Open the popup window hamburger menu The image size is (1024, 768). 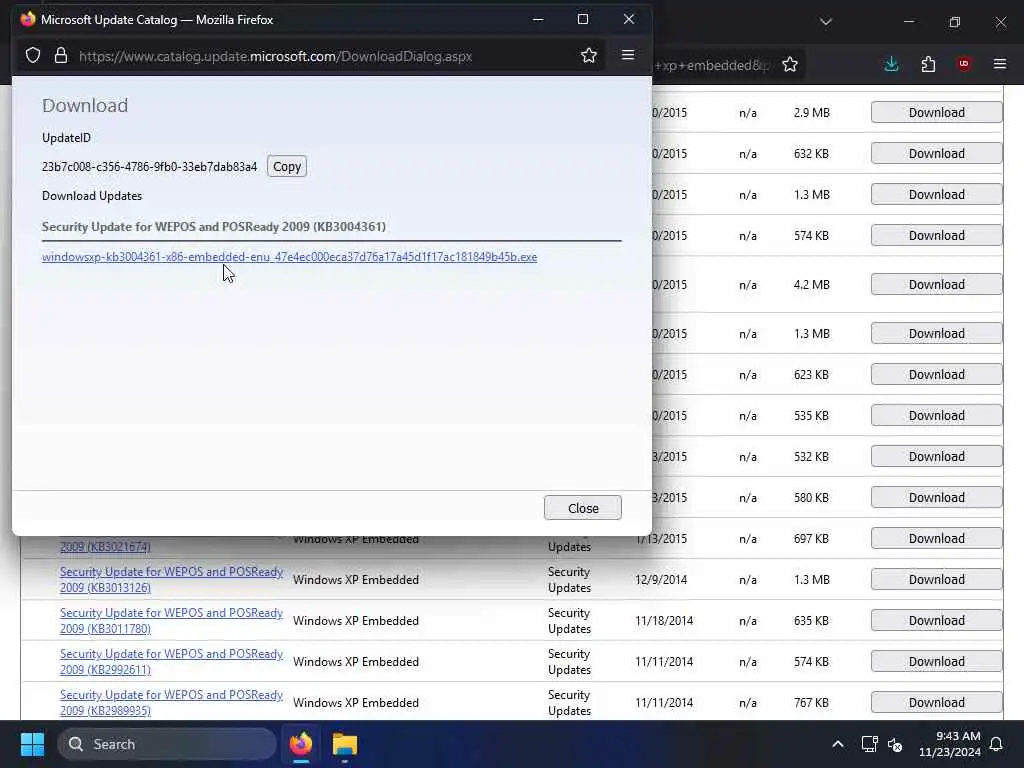[628, 56]
